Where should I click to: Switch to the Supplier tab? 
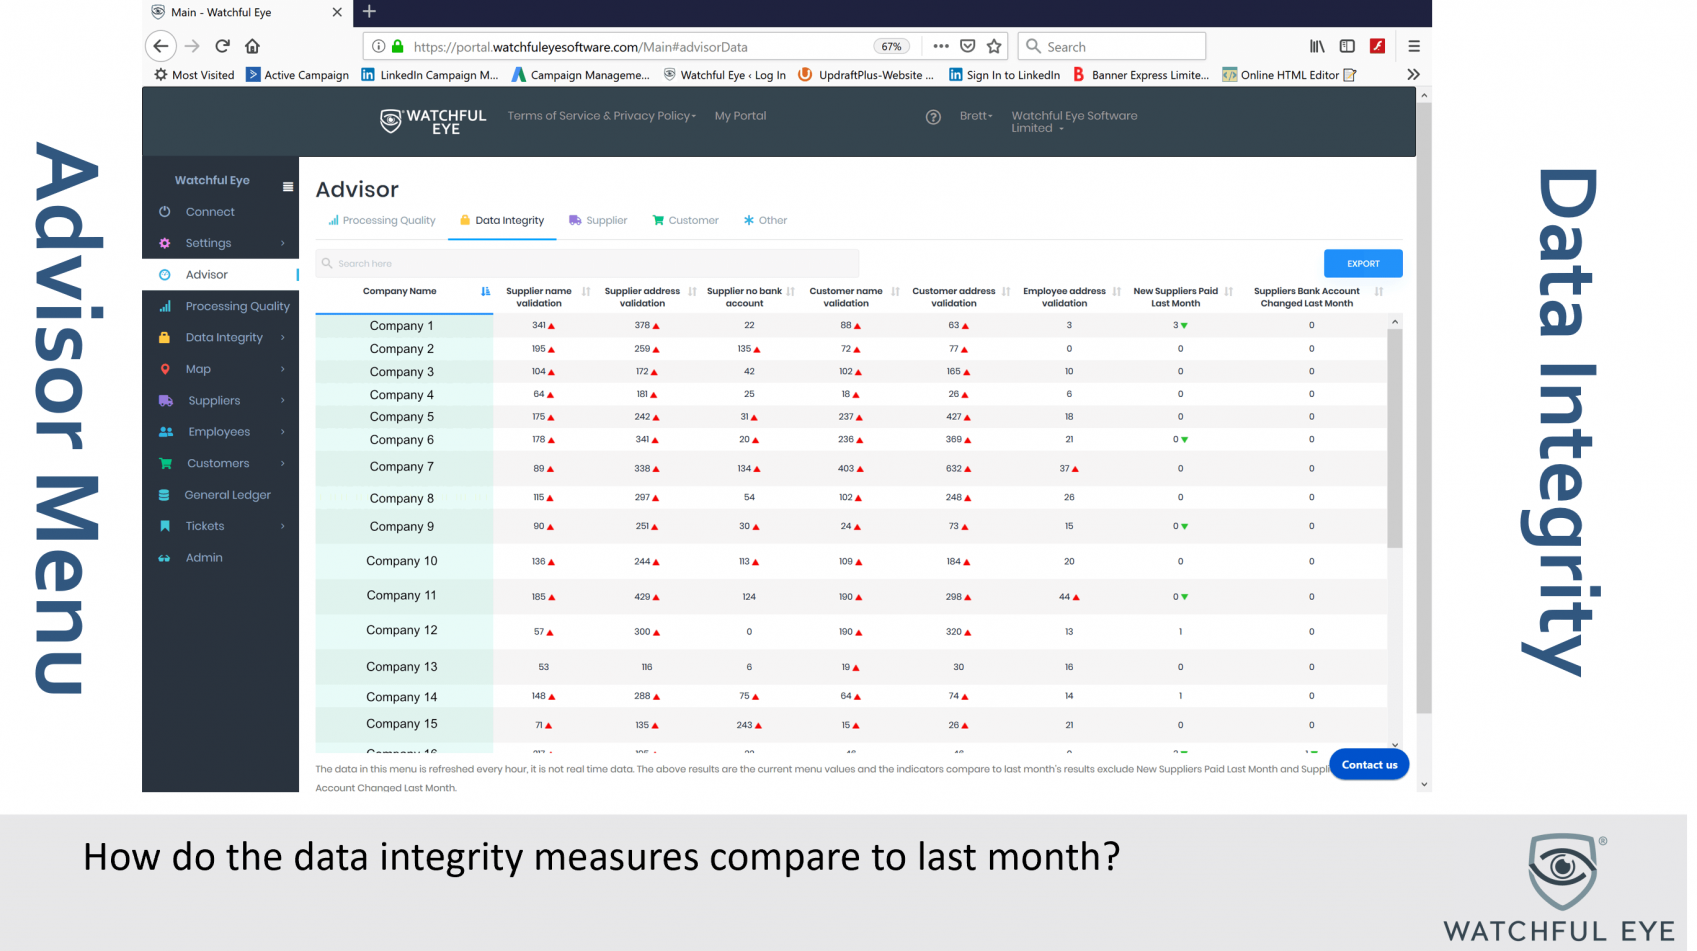[x=598, y=221]
